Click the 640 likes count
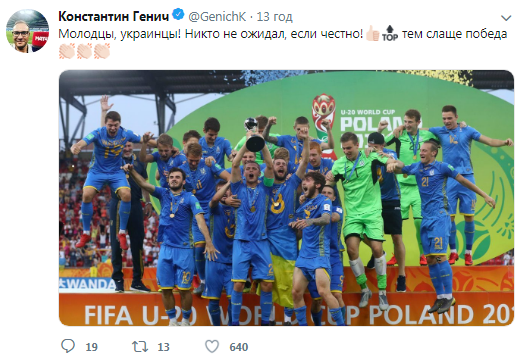This screenshot has width=519, height=360. (239, 347)
